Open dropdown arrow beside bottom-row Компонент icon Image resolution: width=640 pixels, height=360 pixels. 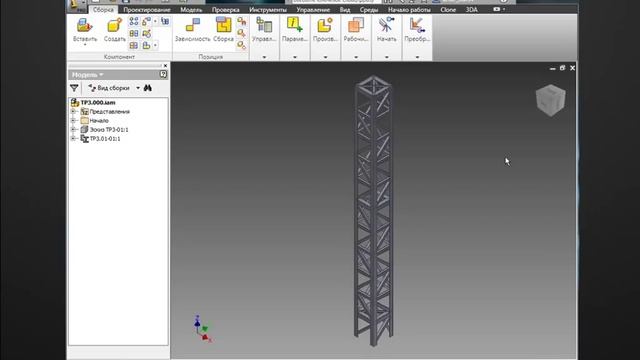(x=155, y=45)
